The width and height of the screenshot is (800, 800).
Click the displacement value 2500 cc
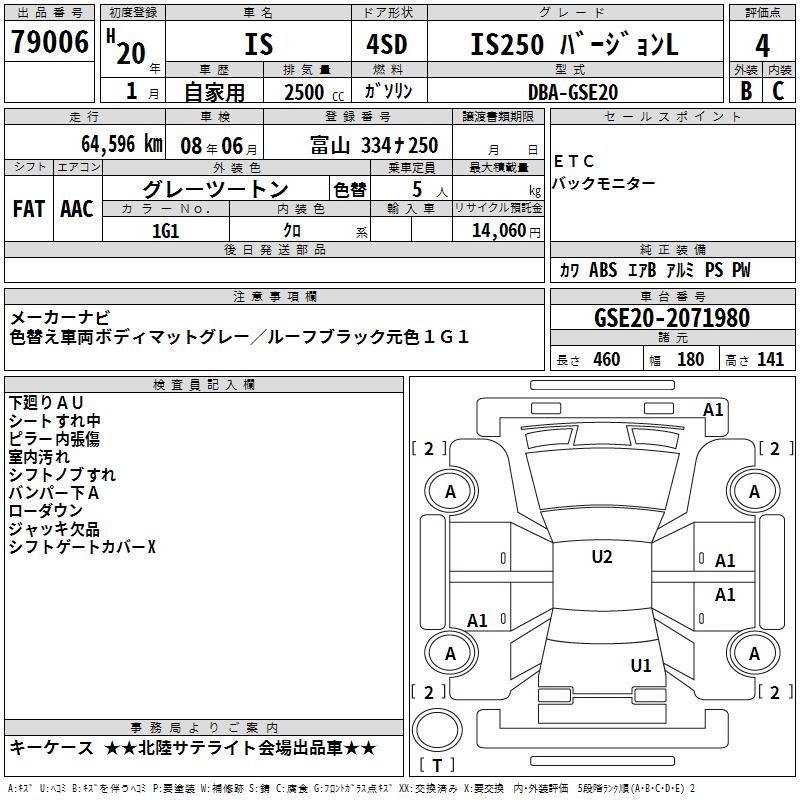point(314,92)
